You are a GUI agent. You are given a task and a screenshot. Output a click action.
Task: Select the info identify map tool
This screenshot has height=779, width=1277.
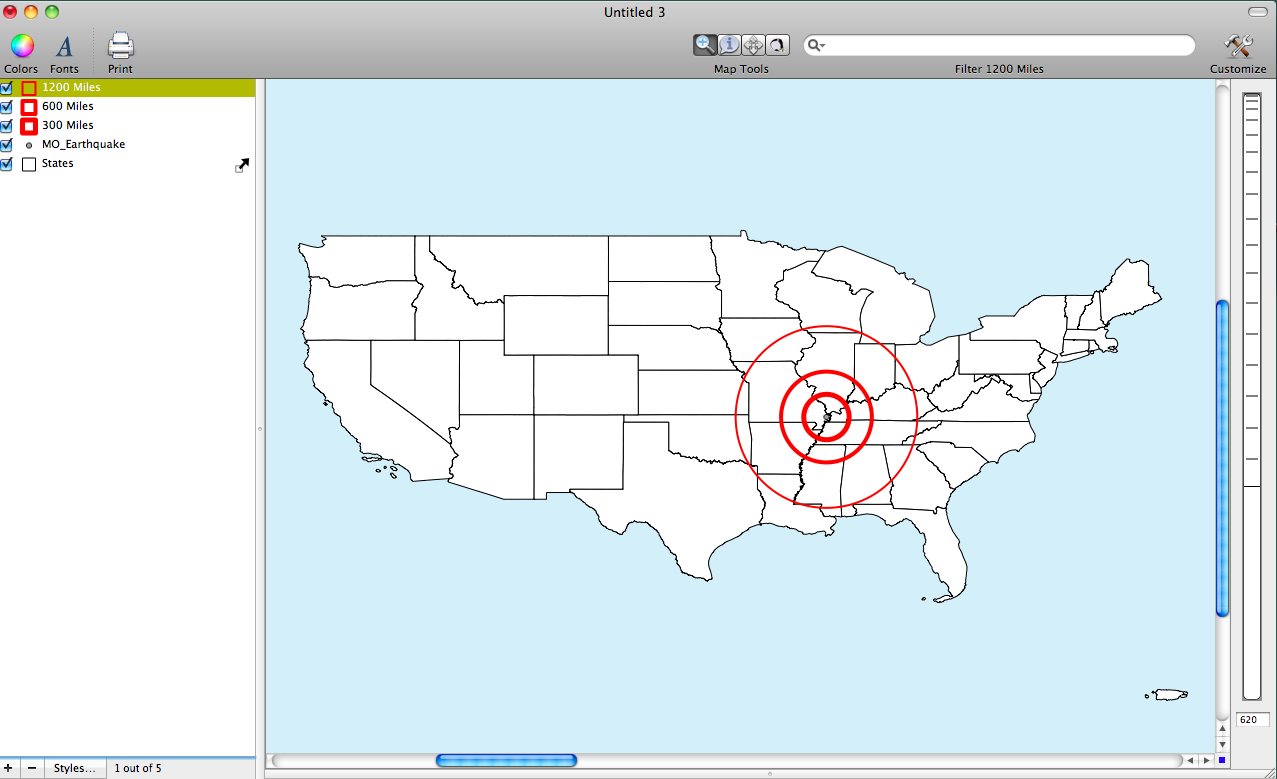(x=729, y=45)
